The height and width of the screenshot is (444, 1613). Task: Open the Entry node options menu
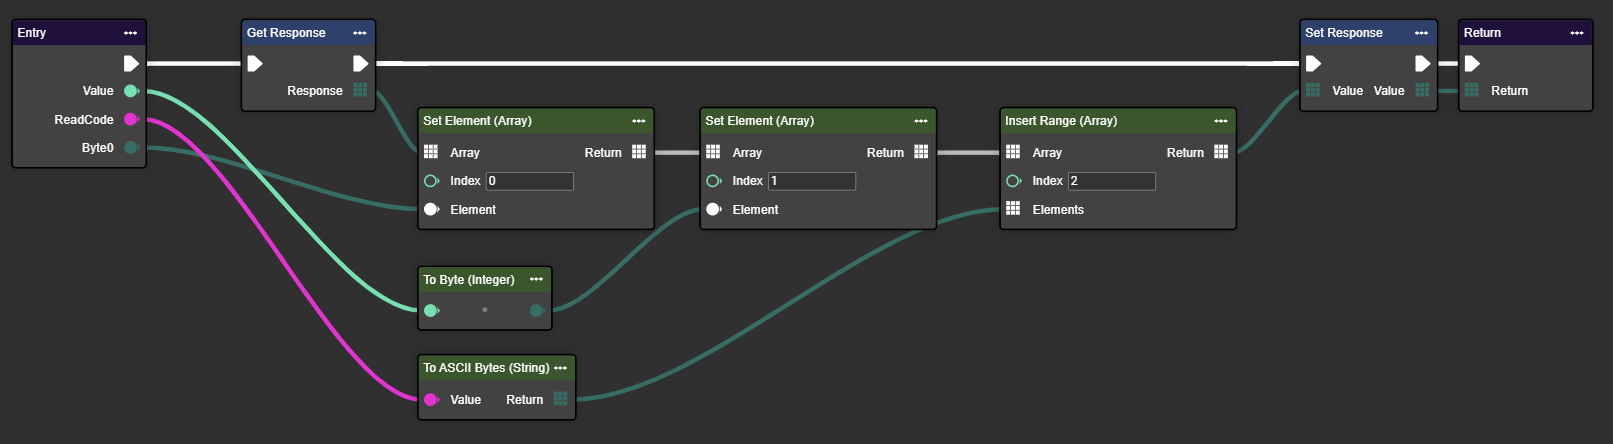tap(130, 33)
